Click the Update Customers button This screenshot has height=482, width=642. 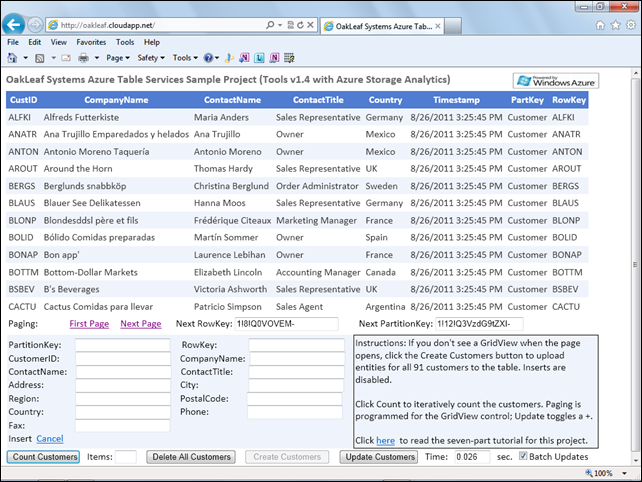pyautogui.click(x=379, y=457)
